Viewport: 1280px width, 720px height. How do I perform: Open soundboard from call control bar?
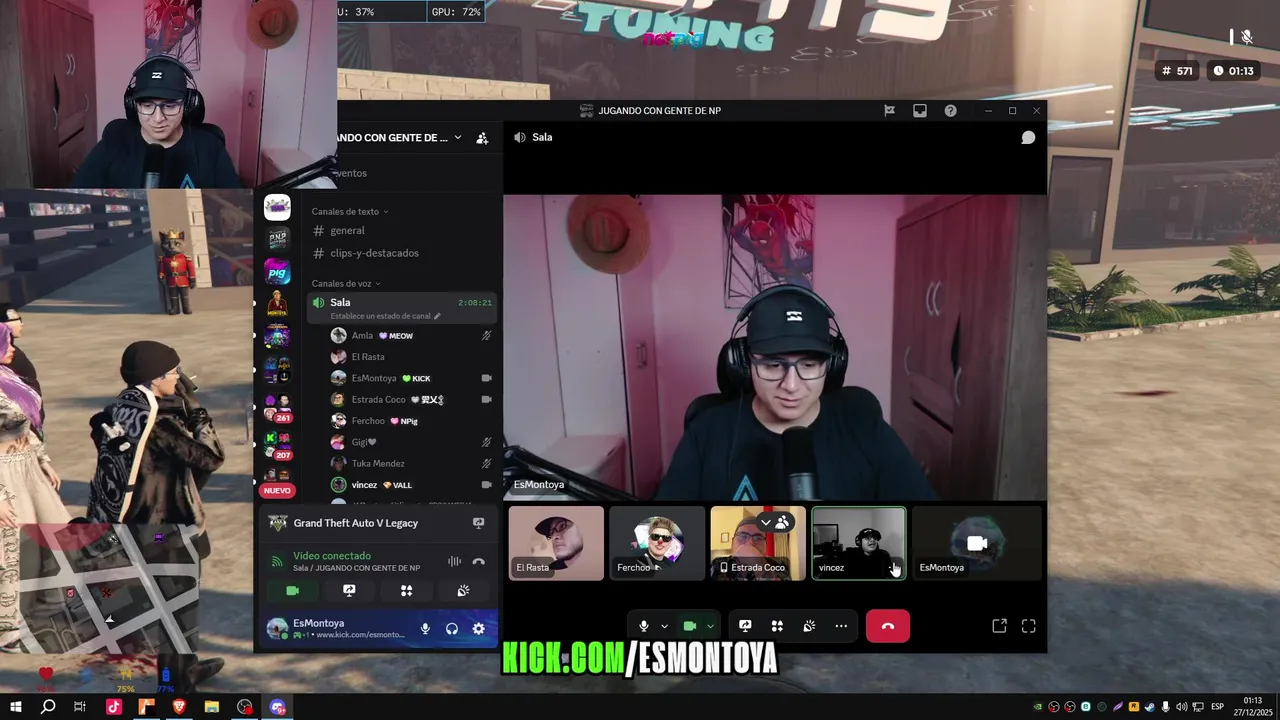click(809, 626)
